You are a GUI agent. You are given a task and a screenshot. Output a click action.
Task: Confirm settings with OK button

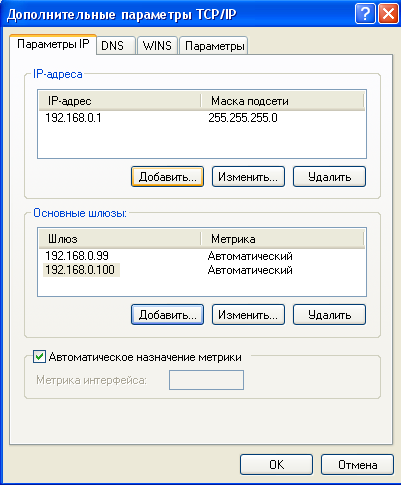276,464
